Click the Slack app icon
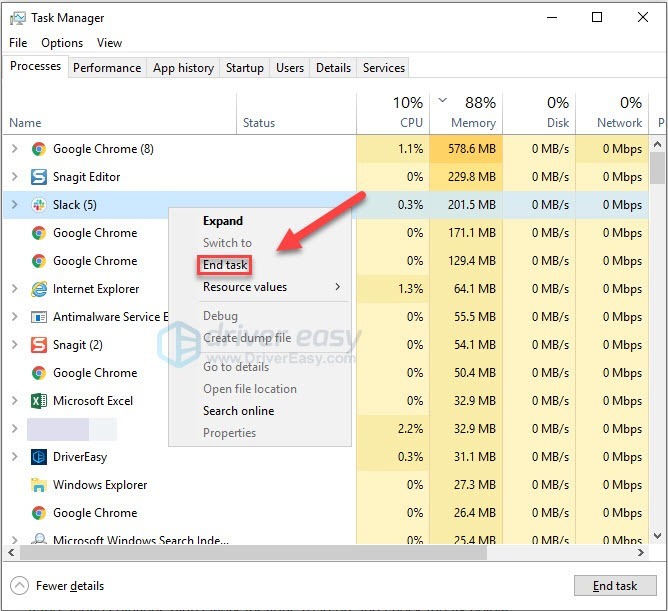This screenshot has width=668, height=611. pyautogui.click(x=39, y=205)
